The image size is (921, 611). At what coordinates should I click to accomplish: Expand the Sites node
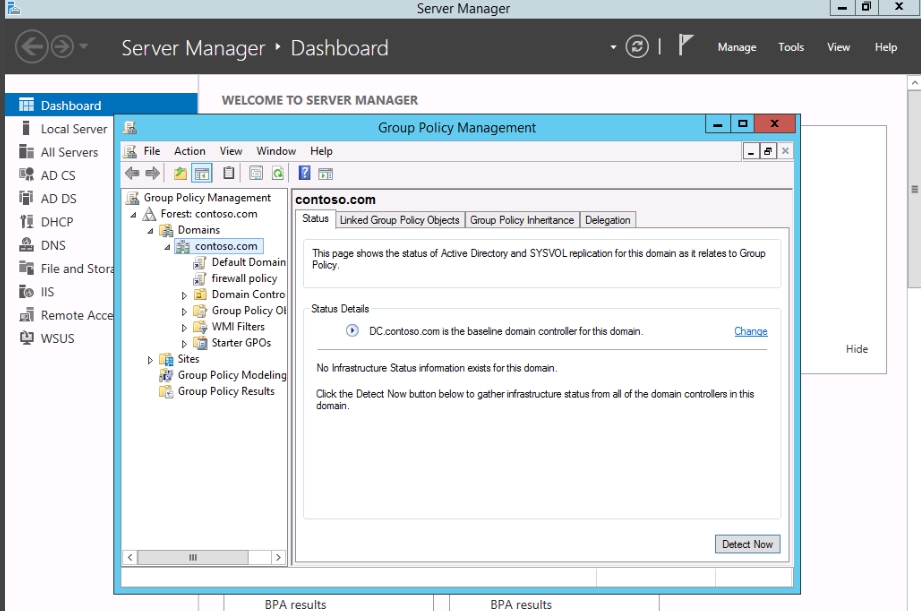[x=150, y=360]
